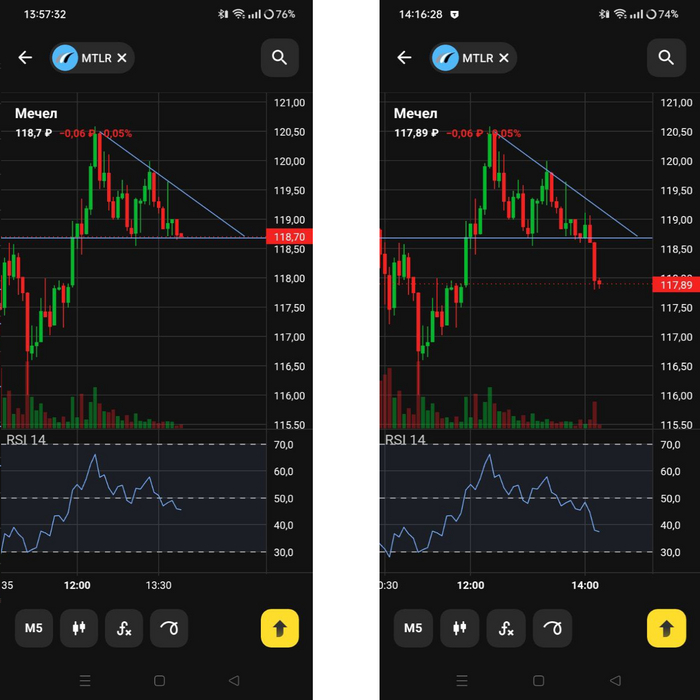Click the Mechel logo in 14:16 screenshot
This screenshot has height=700, width=700.
(445, 58)
